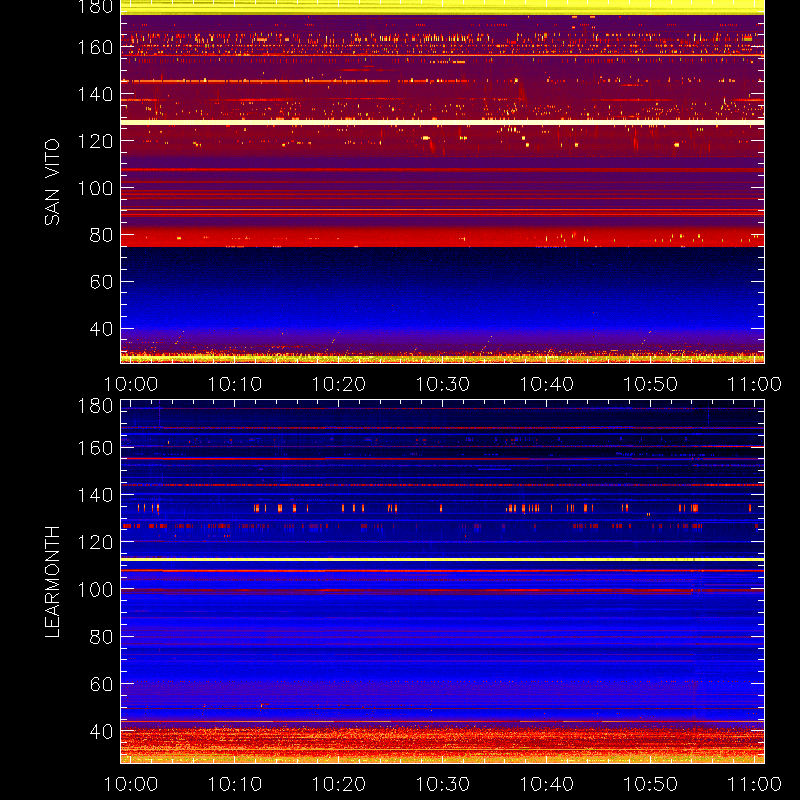Click Learmonth plot's 10:30 time label
This screenshot has height=800, width=800.
point(443,784)
